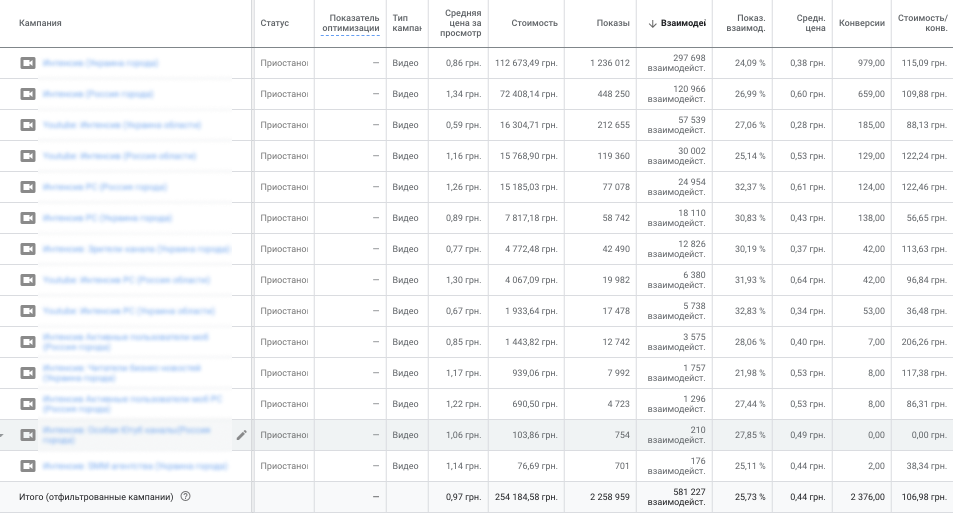Click video icon for 72 408,14 грн. campaign
The height and width of the screenshot is (513, 953).
(28, 94)
